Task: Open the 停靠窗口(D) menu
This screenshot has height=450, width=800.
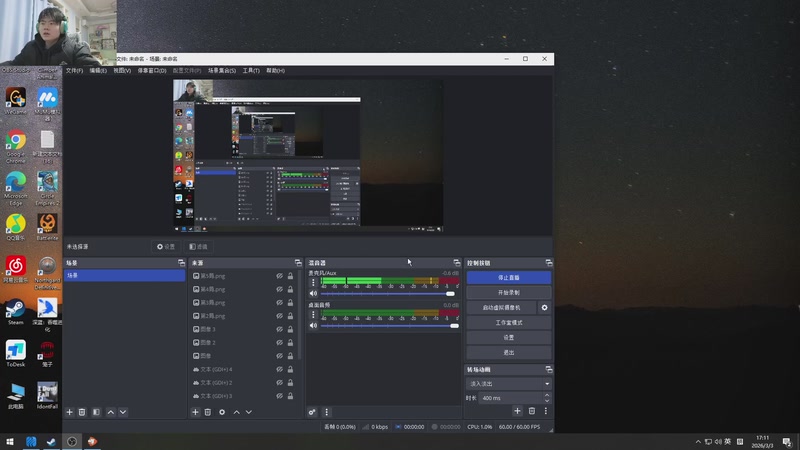Action: click(x=152, y=70)
